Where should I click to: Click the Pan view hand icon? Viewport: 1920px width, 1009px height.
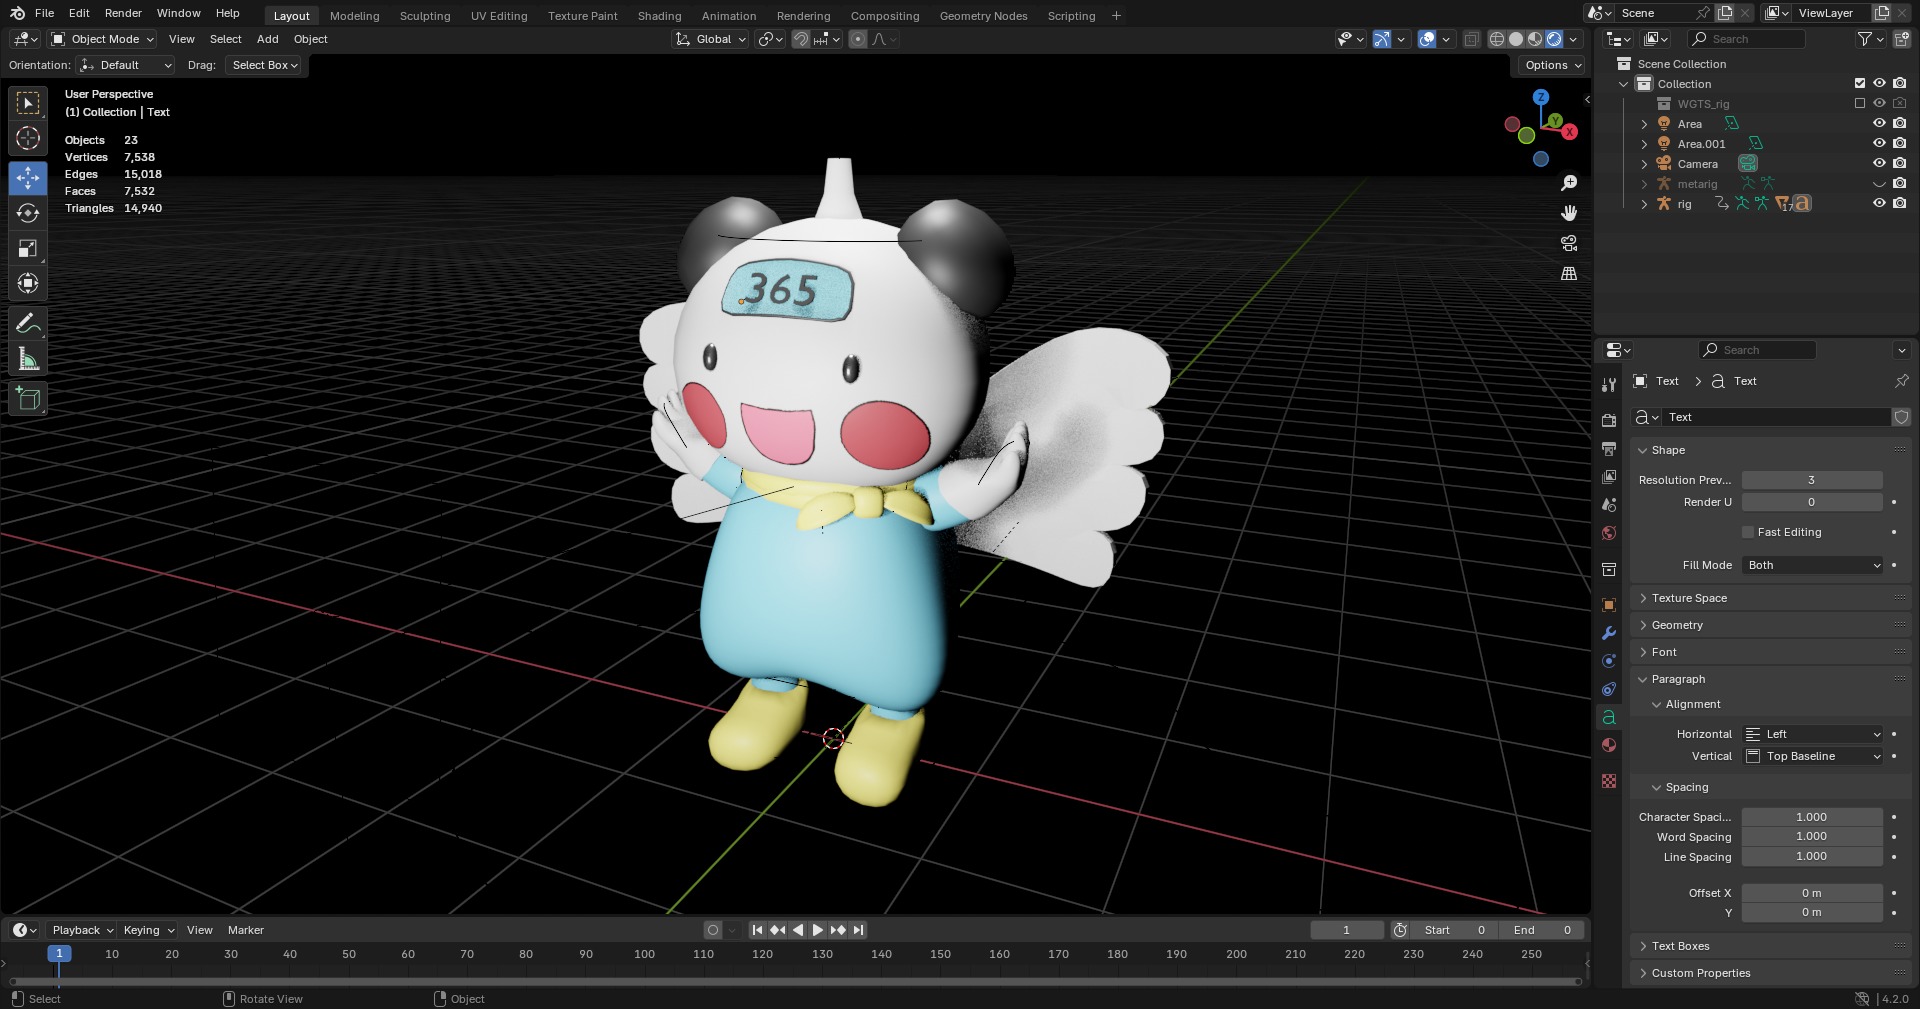click(1569, 213)
